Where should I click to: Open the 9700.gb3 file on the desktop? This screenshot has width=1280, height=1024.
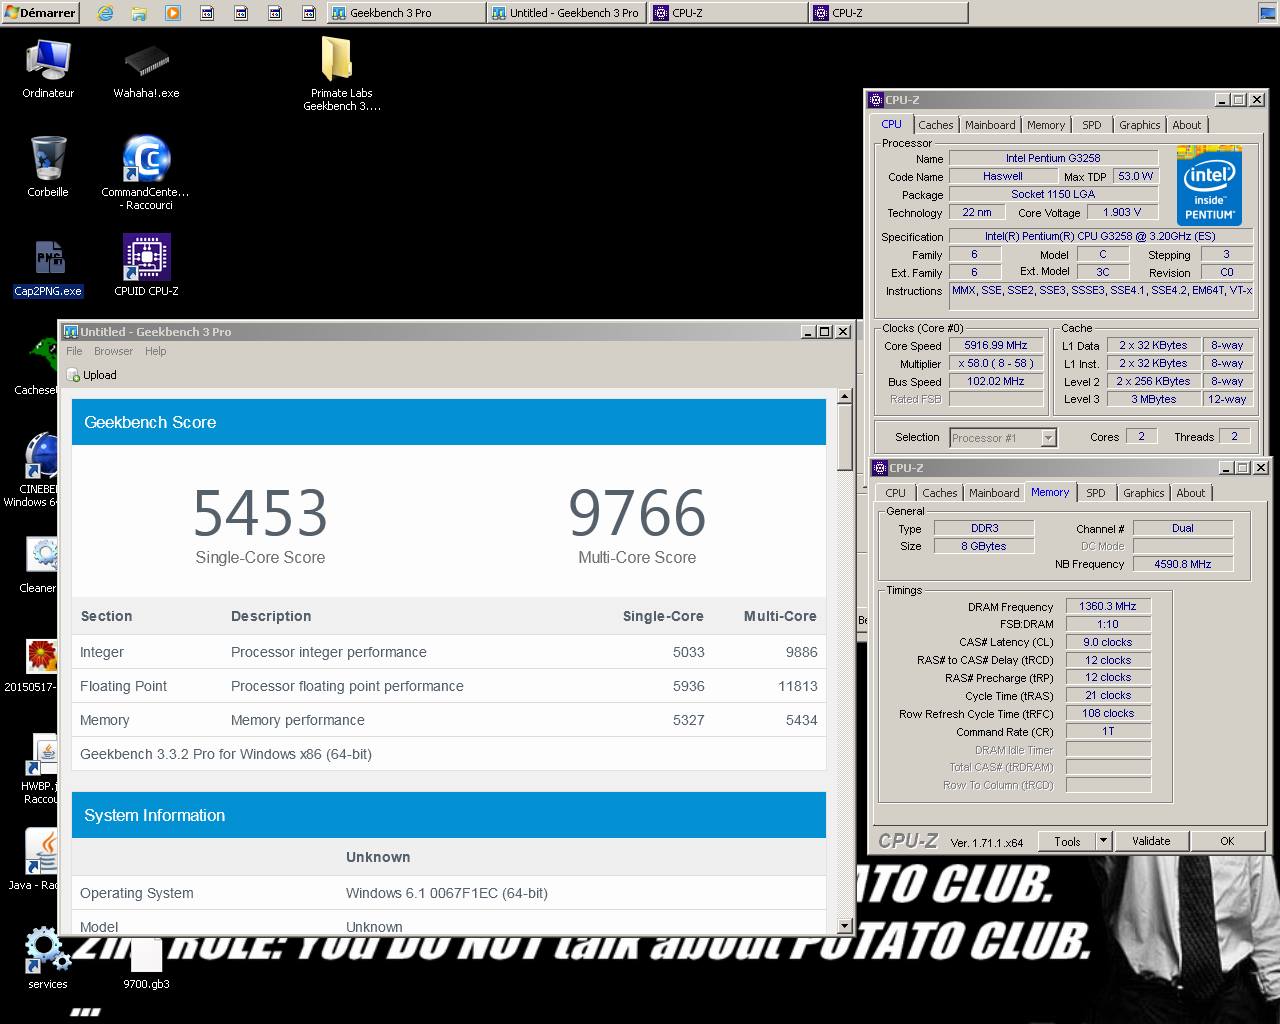pos(146,964)
